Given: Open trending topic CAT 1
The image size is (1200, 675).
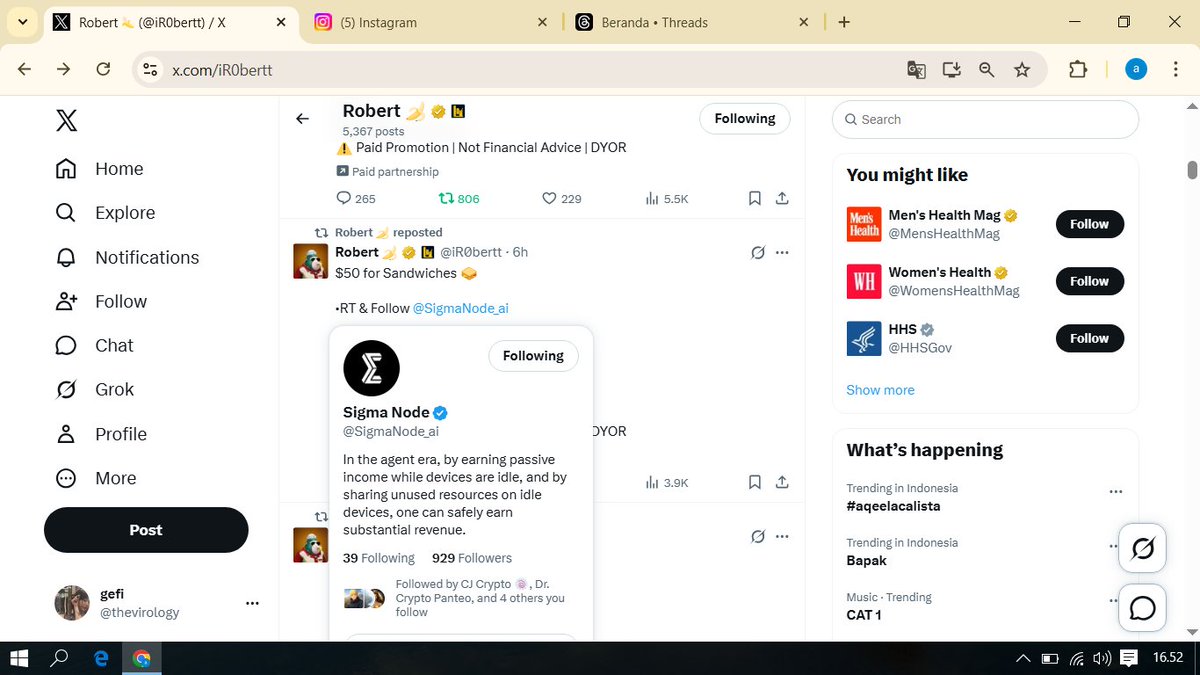Looking at the screenshot, I should 866,615.
